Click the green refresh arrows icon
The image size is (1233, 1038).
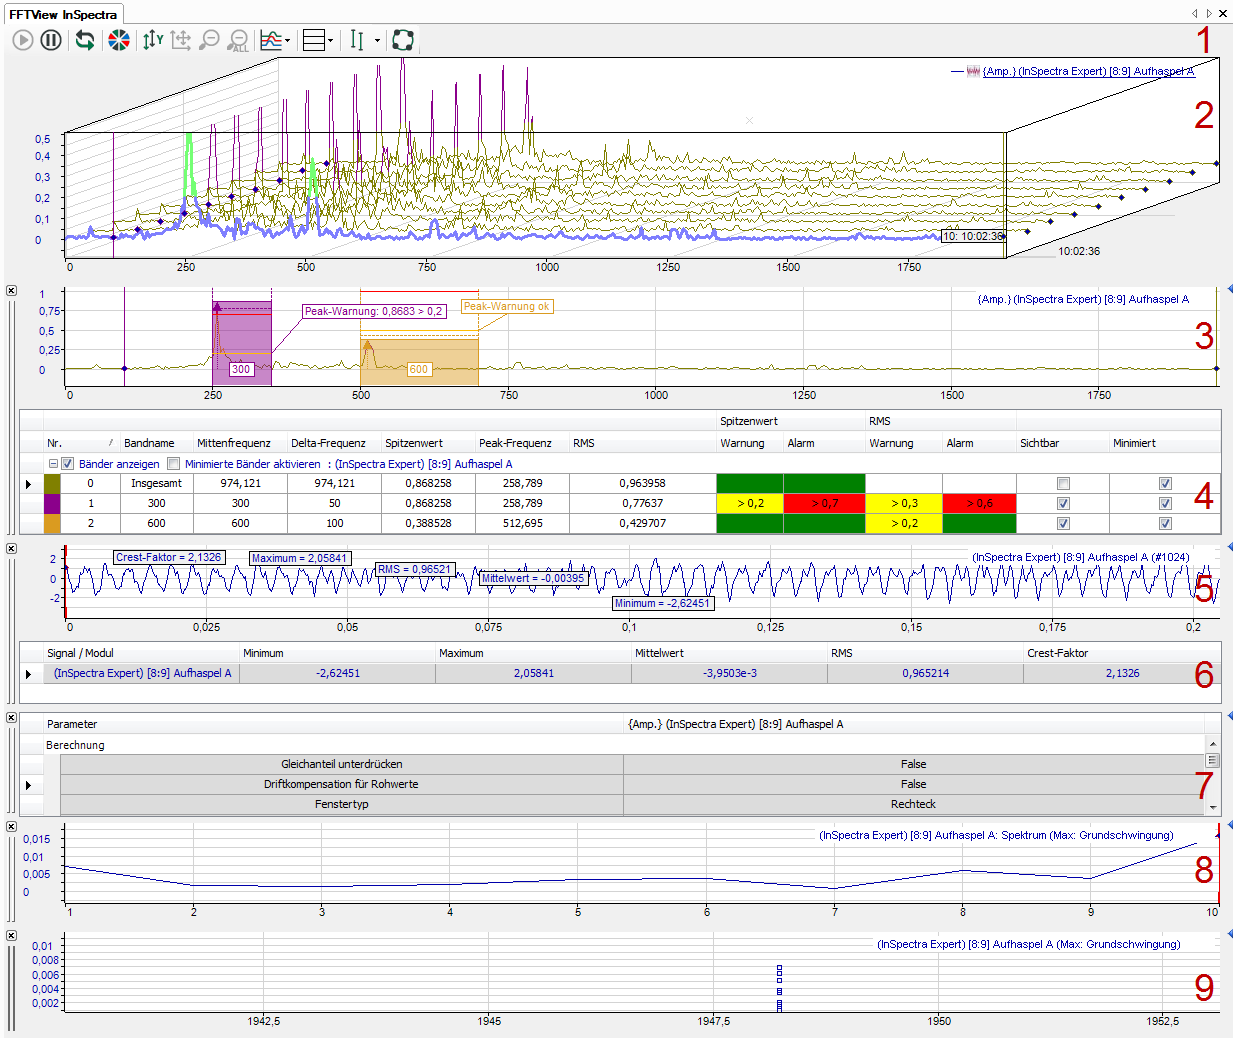(85, 40)
